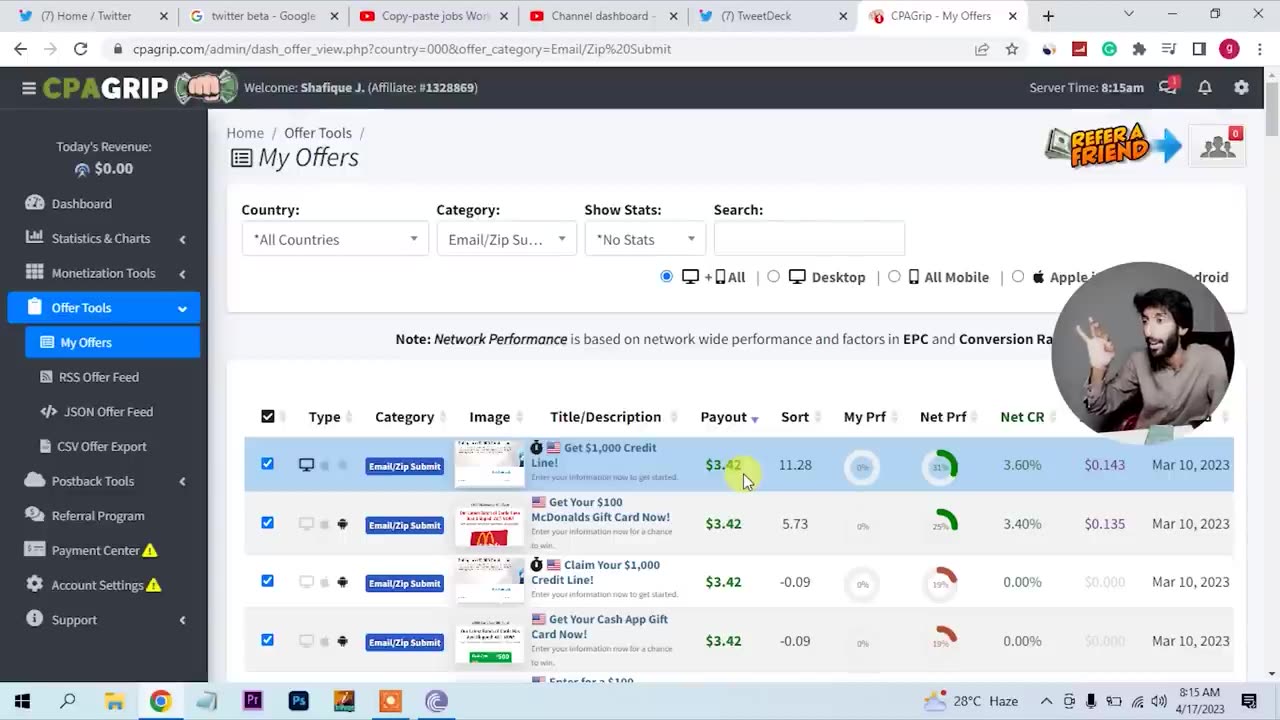Uncheck the McDonalds Gift Card offer checkbox
This screenshot has width=1280, height=720.
267,522
